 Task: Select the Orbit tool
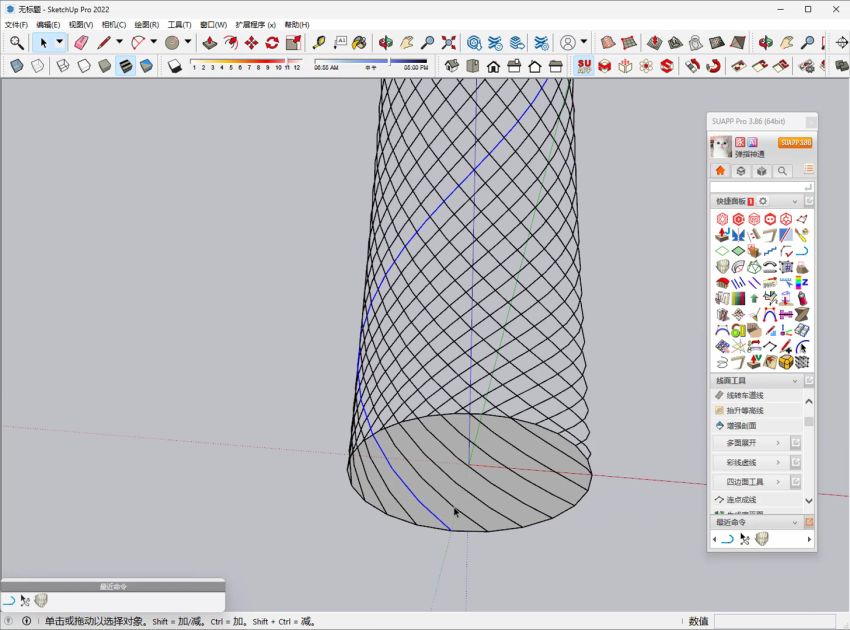(x=386, y=42)
